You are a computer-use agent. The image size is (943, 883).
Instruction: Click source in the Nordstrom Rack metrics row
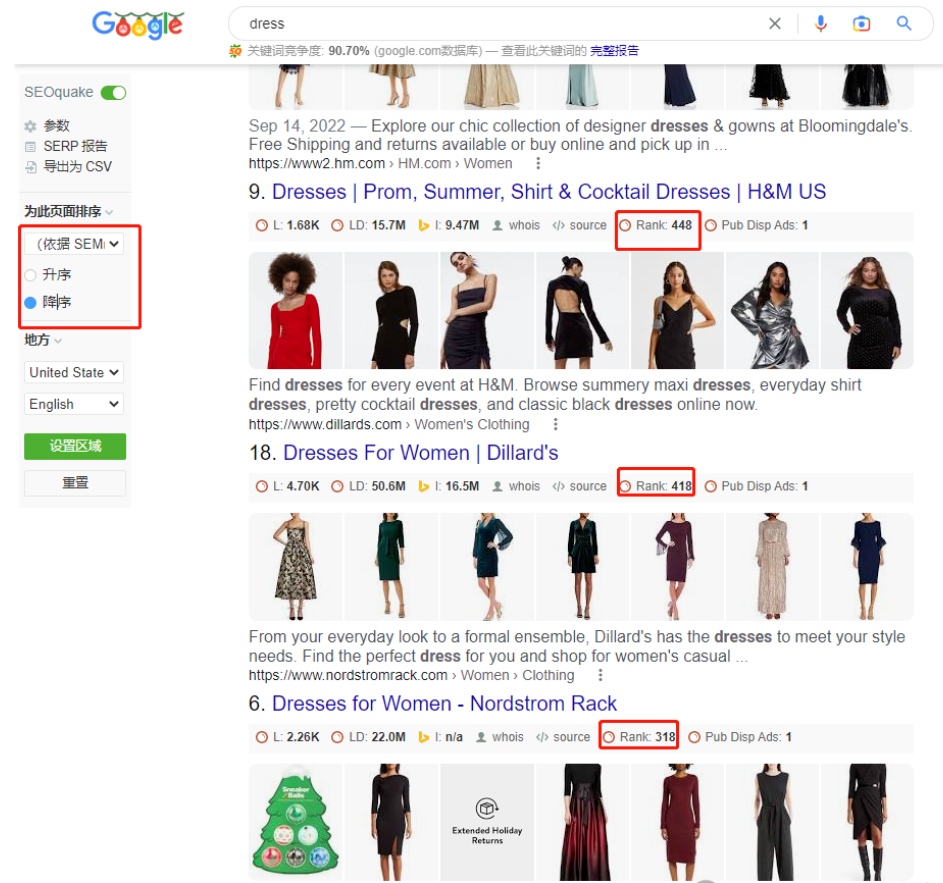tap(563, 737)
